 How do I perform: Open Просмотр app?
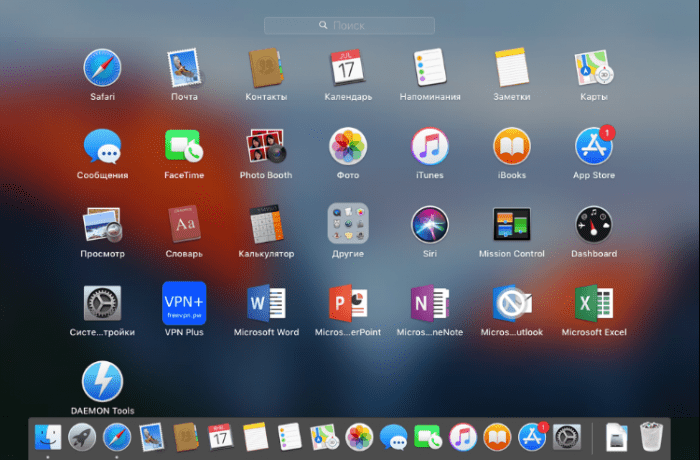102,224
